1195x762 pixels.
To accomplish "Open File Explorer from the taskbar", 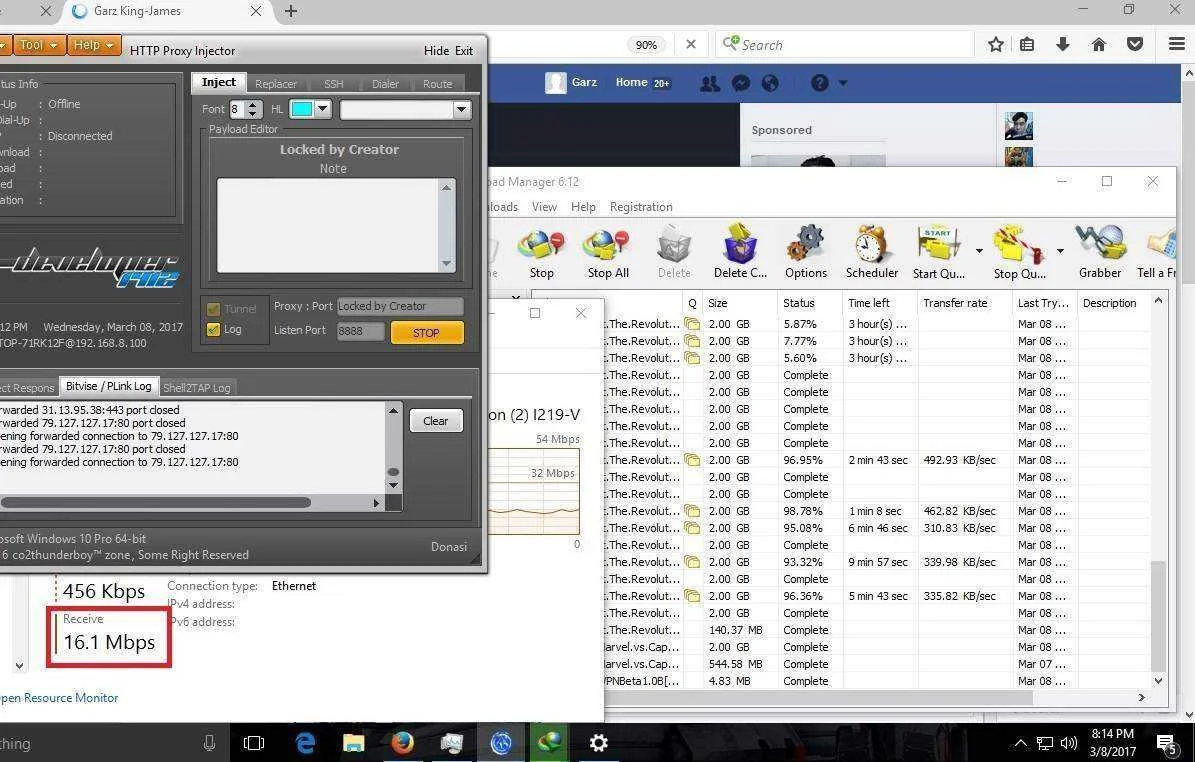I will click(354, 742).
